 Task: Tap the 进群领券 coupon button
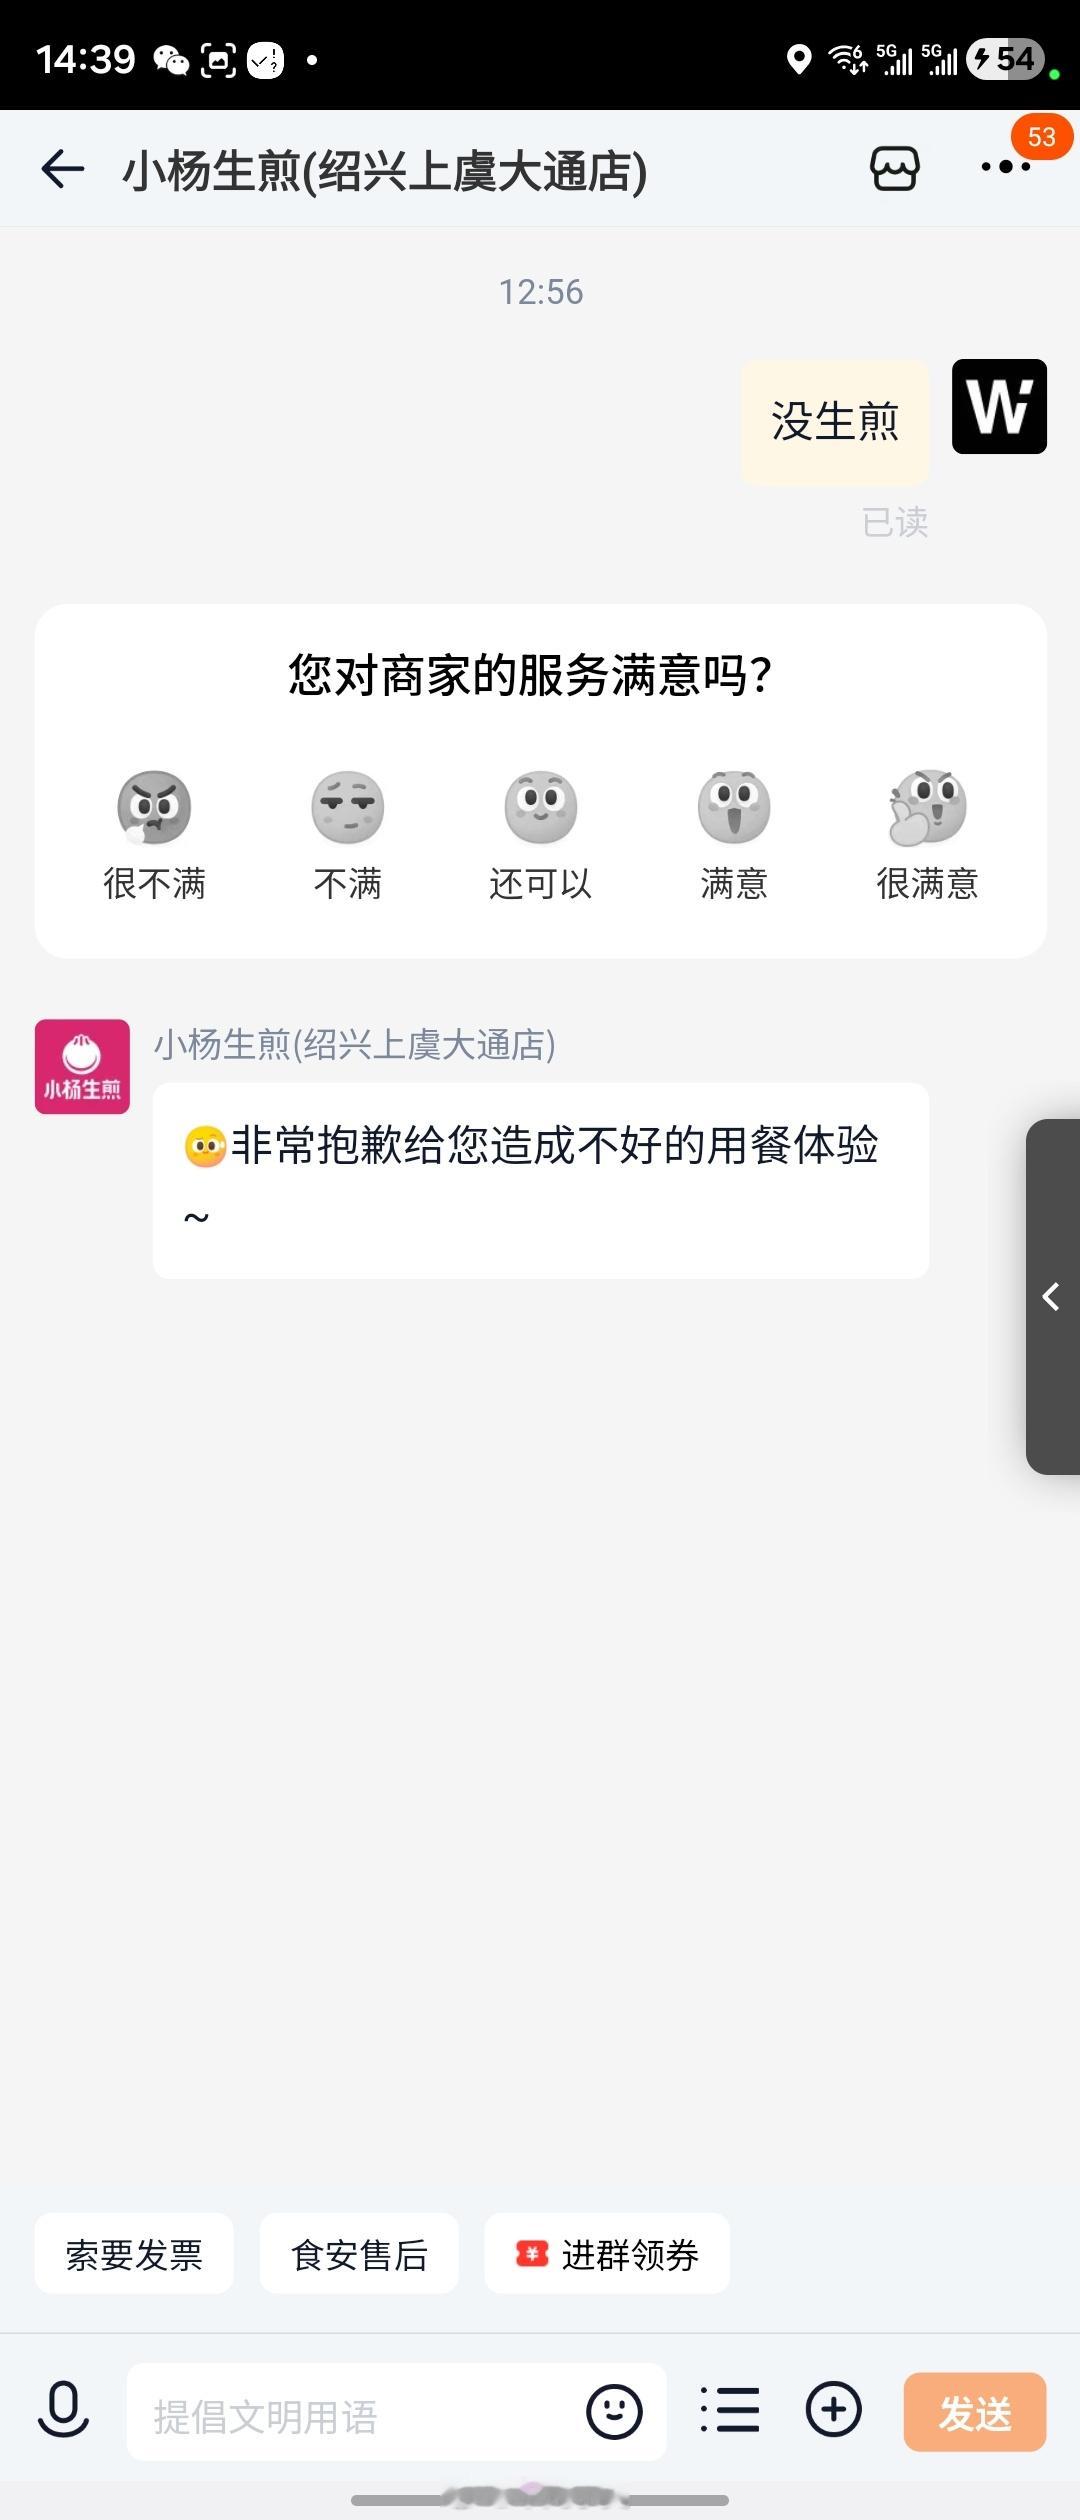(607, 2255)
